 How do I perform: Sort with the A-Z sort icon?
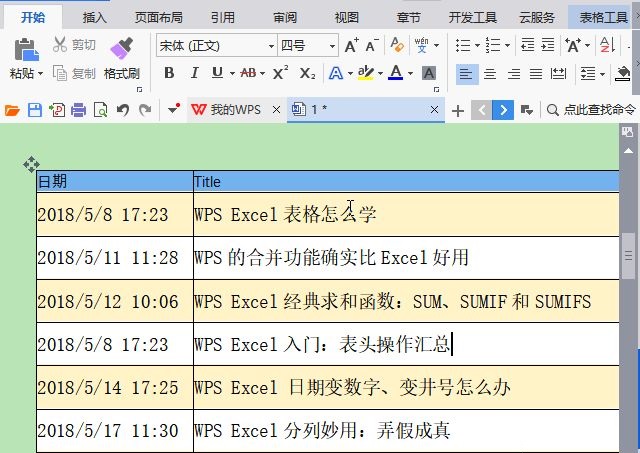pyautogui.click(x=607, y=45)
